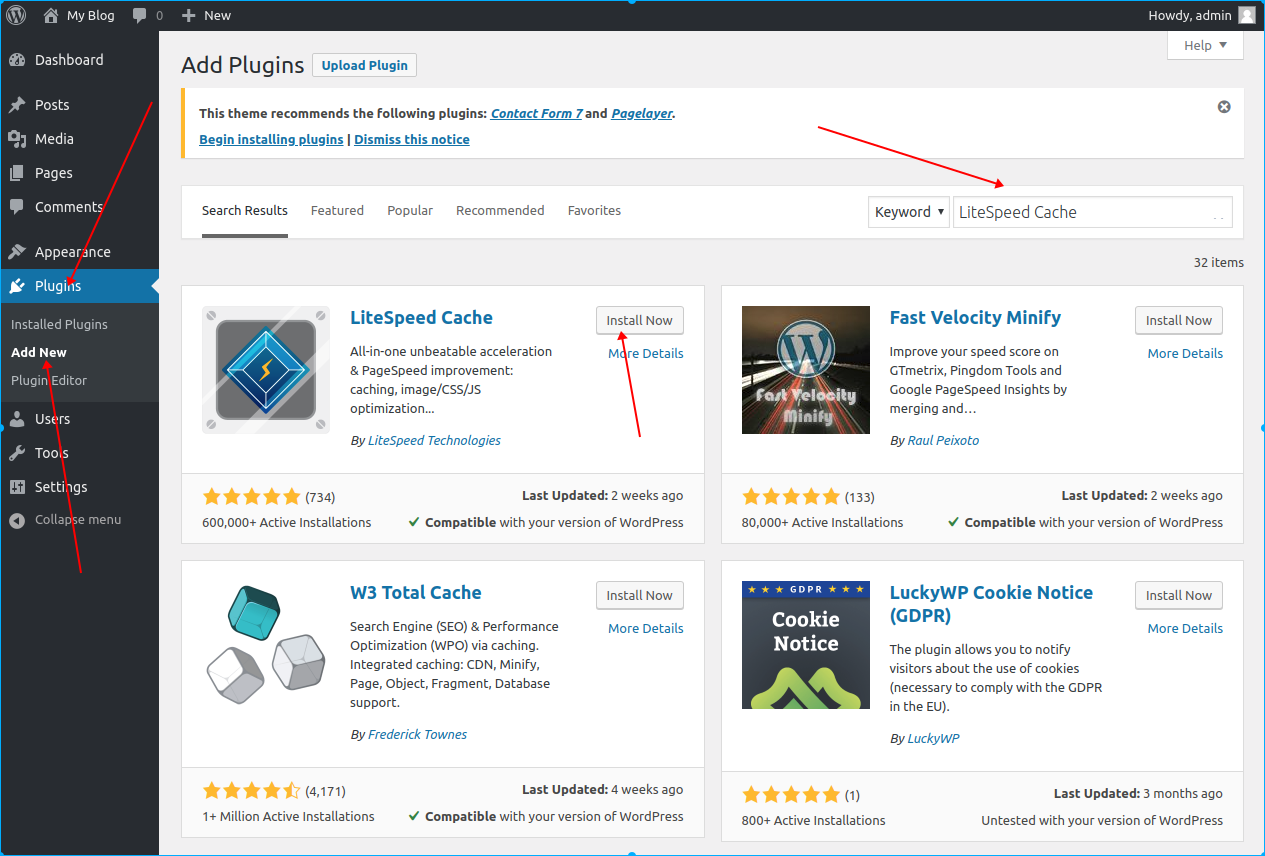Open the Howdy, admin account menu
Screen dimensions: 1265x856
[x=1188, y=15]
